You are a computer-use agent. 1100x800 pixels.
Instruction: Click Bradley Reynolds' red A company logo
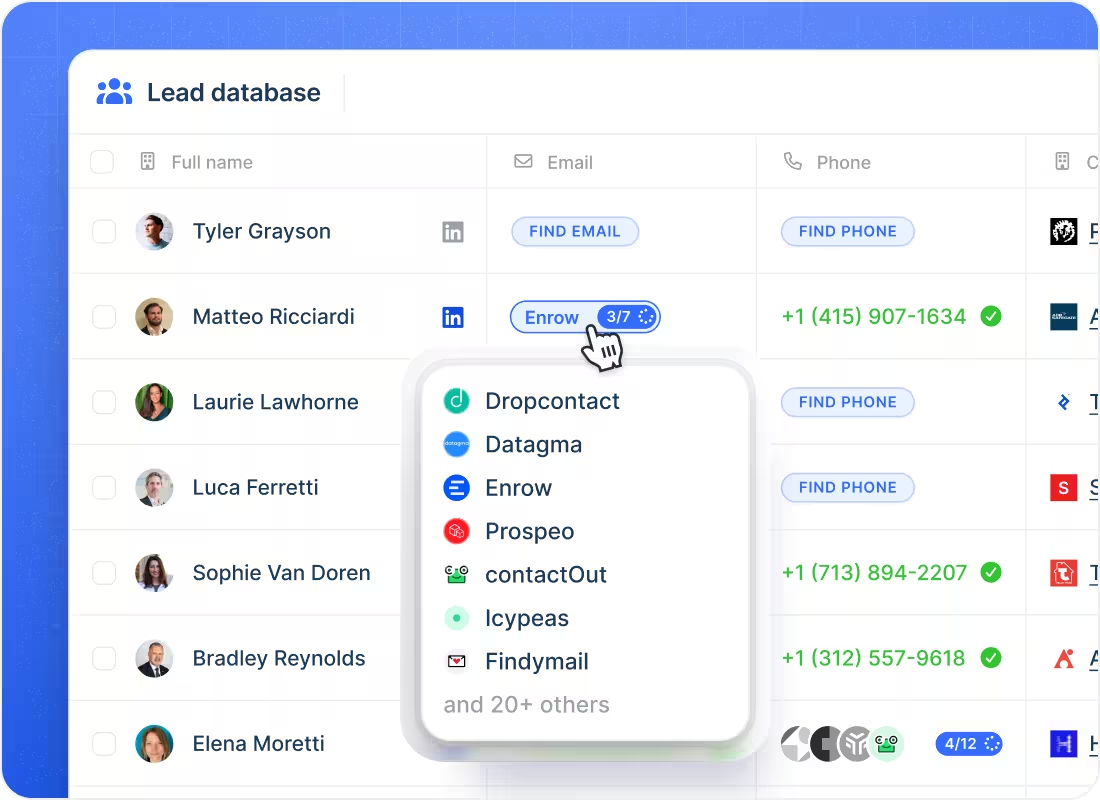click(1064, 658)
